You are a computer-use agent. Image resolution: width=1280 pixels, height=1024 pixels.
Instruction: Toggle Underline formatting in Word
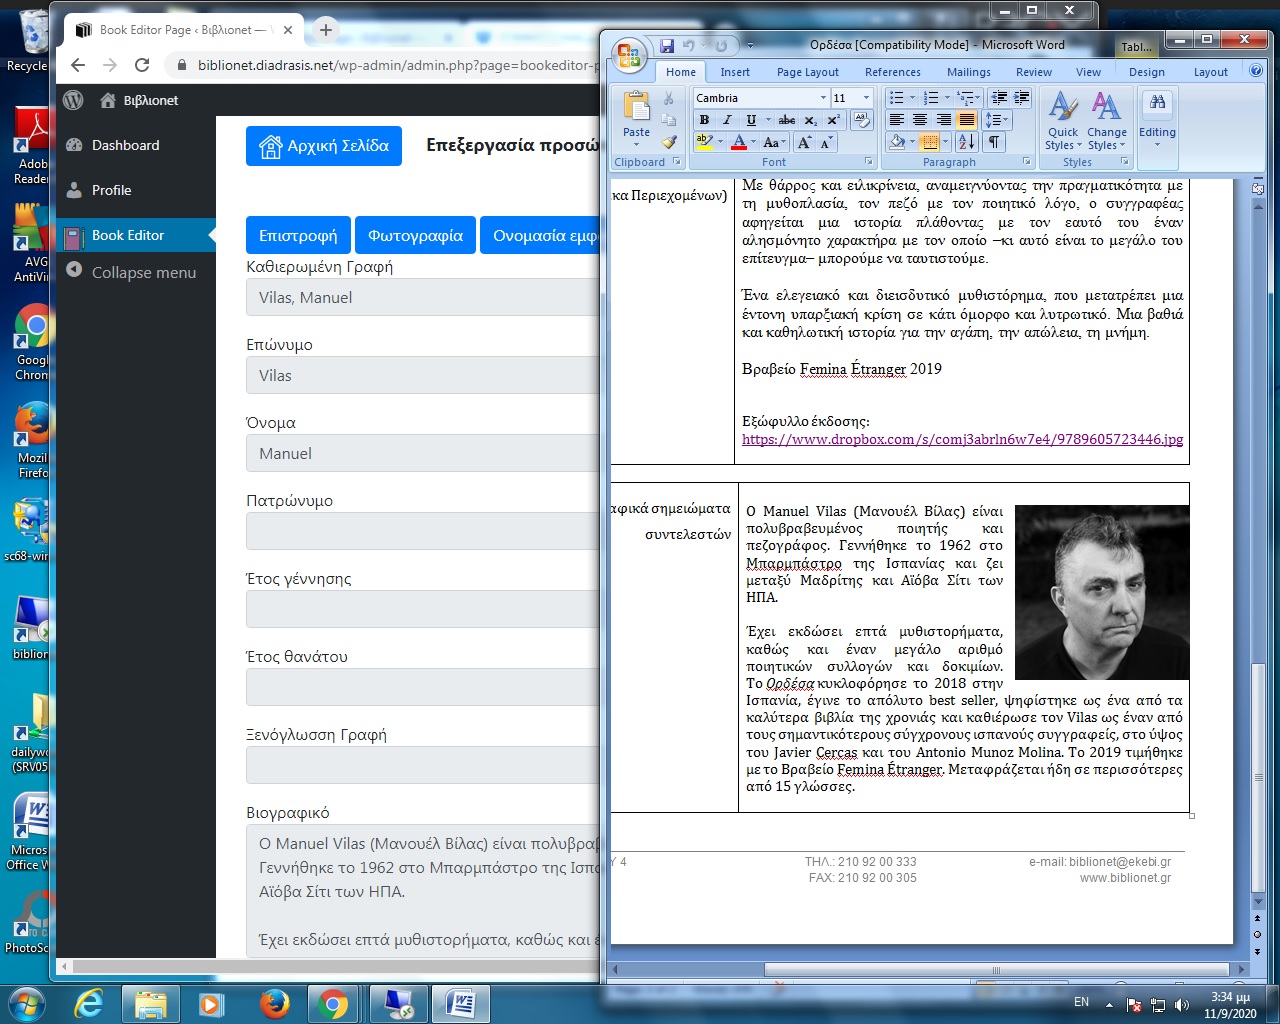(751, 120)
